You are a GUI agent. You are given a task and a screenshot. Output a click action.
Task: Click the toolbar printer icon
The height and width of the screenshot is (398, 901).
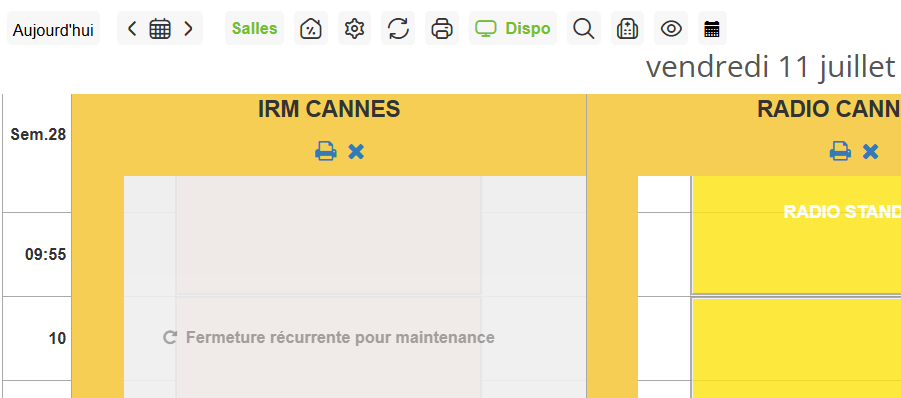[442, 28]
